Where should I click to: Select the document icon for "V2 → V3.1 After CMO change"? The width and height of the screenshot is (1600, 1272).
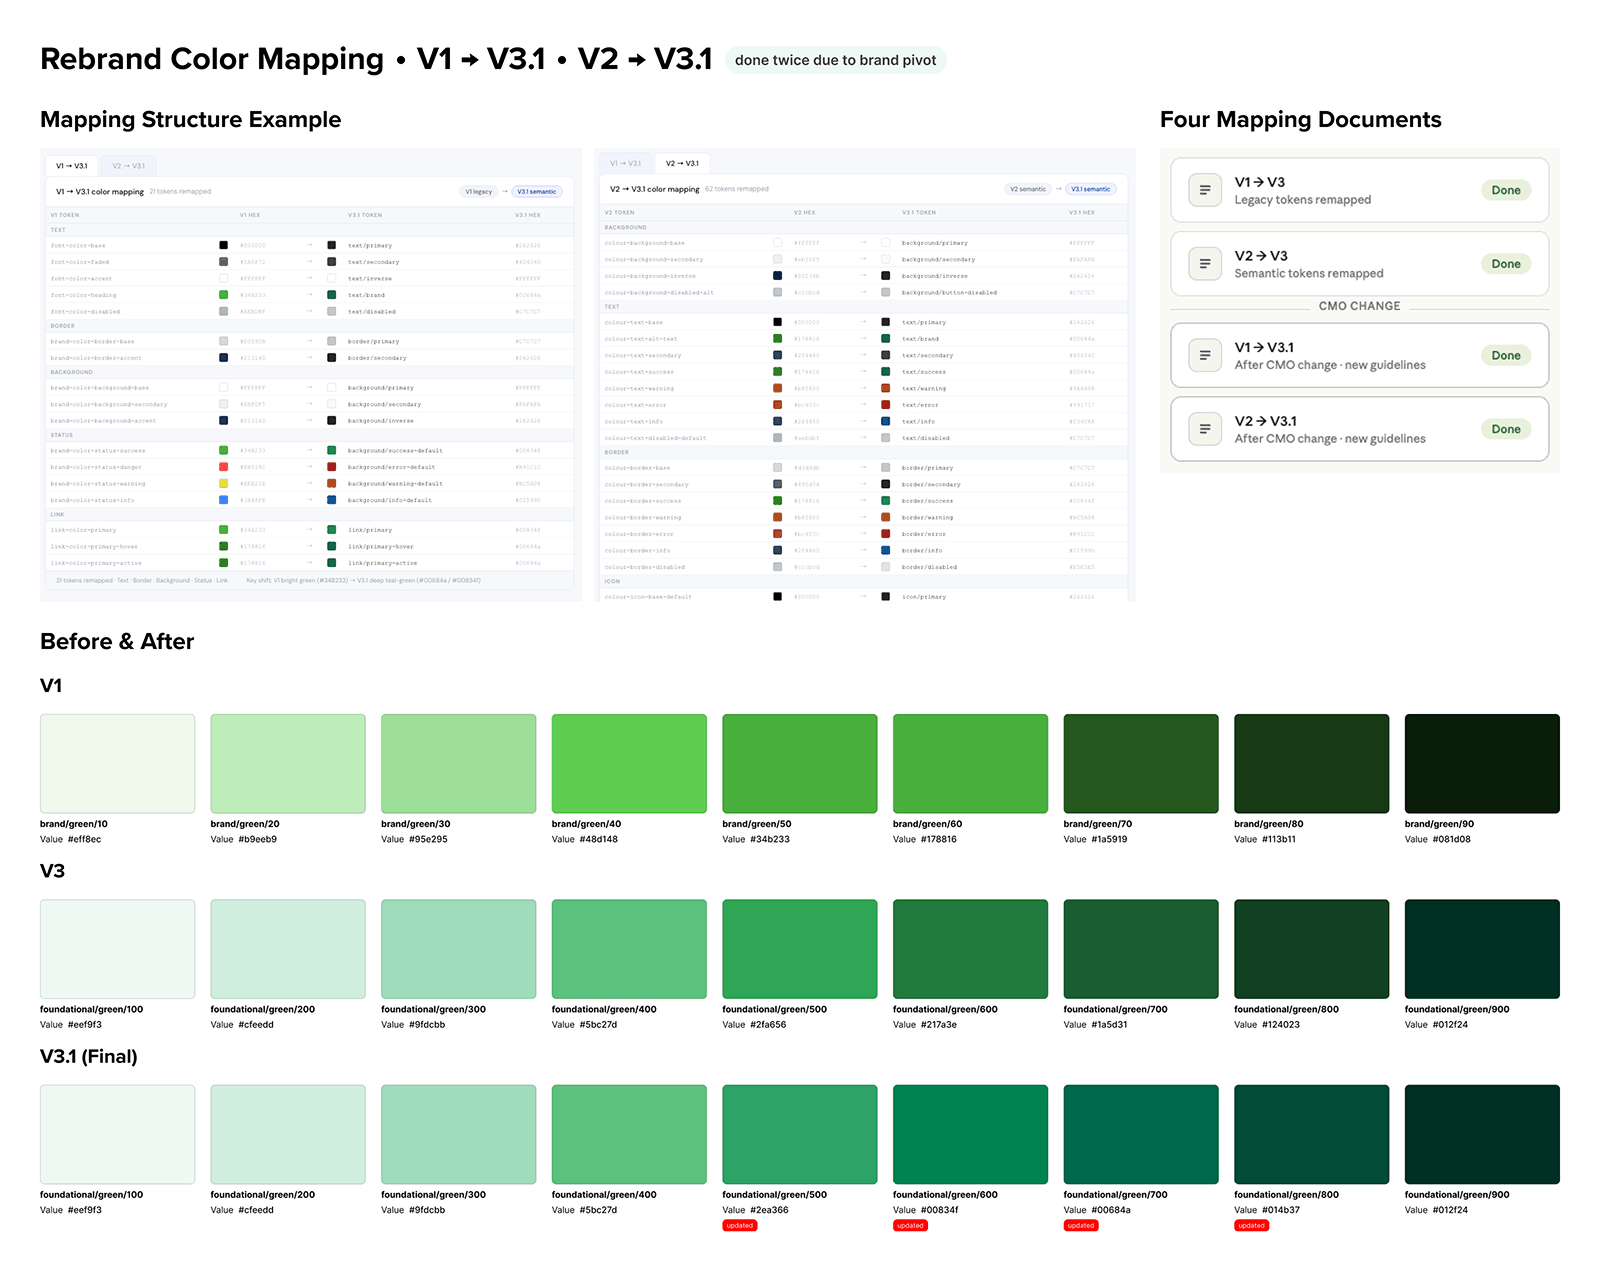[x=1204, y=429]
